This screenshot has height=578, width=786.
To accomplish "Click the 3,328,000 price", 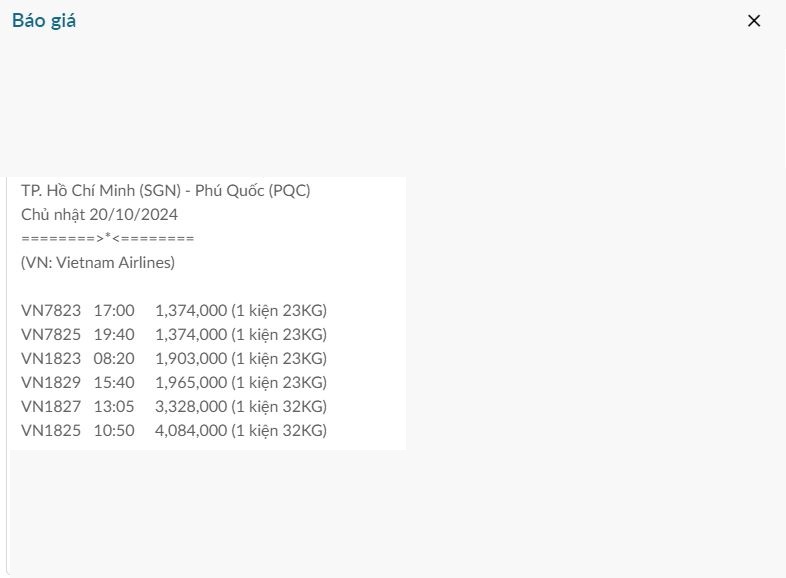I will tap(190, 406).
